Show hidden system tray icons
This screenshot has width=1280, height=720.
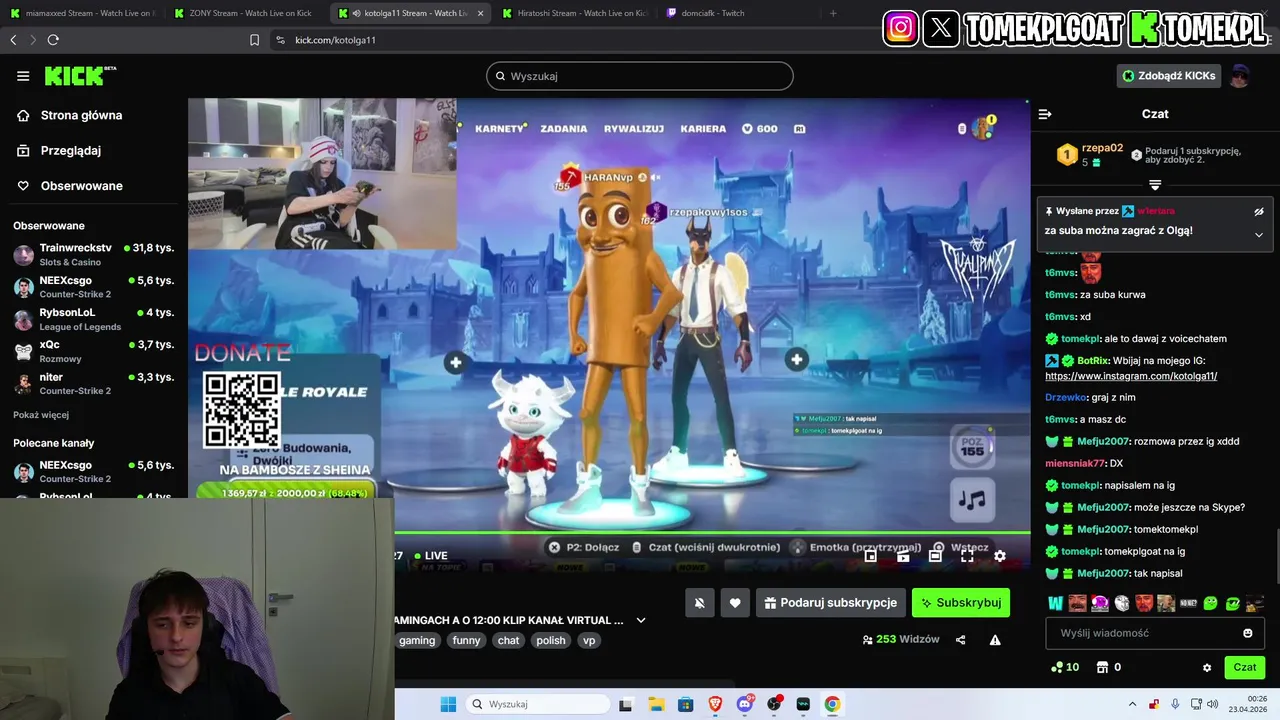point(1132,704)
